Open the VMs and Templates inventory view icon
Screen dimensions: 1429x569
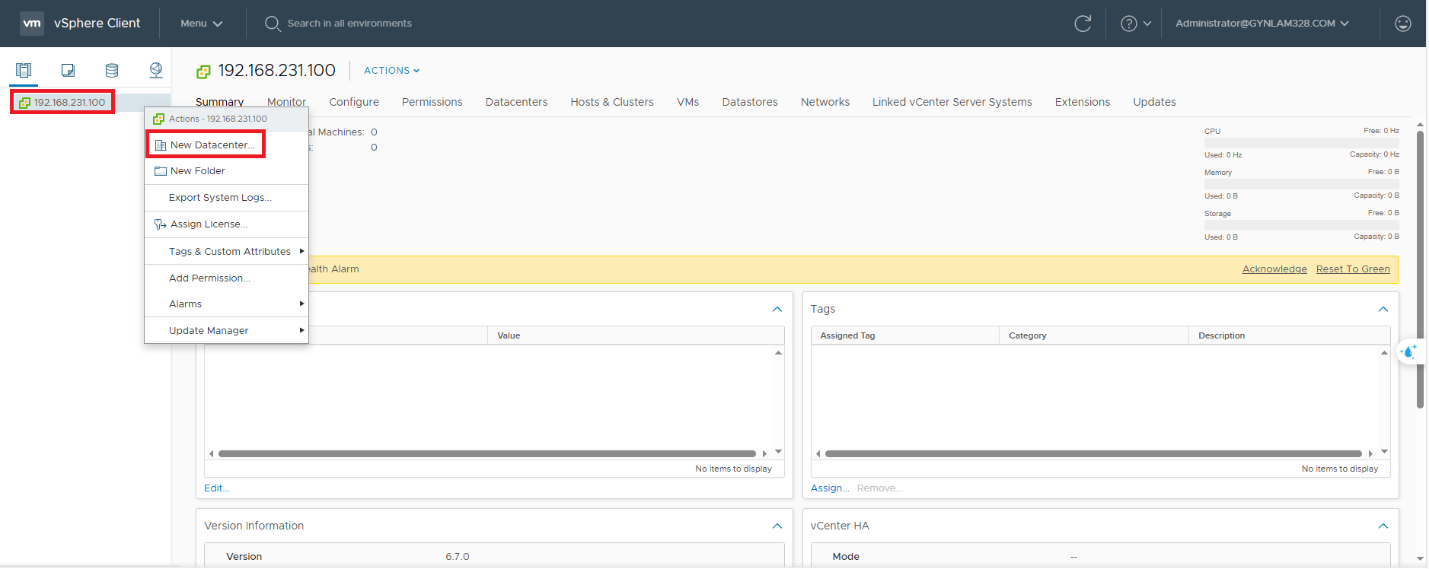coord(68,70)
